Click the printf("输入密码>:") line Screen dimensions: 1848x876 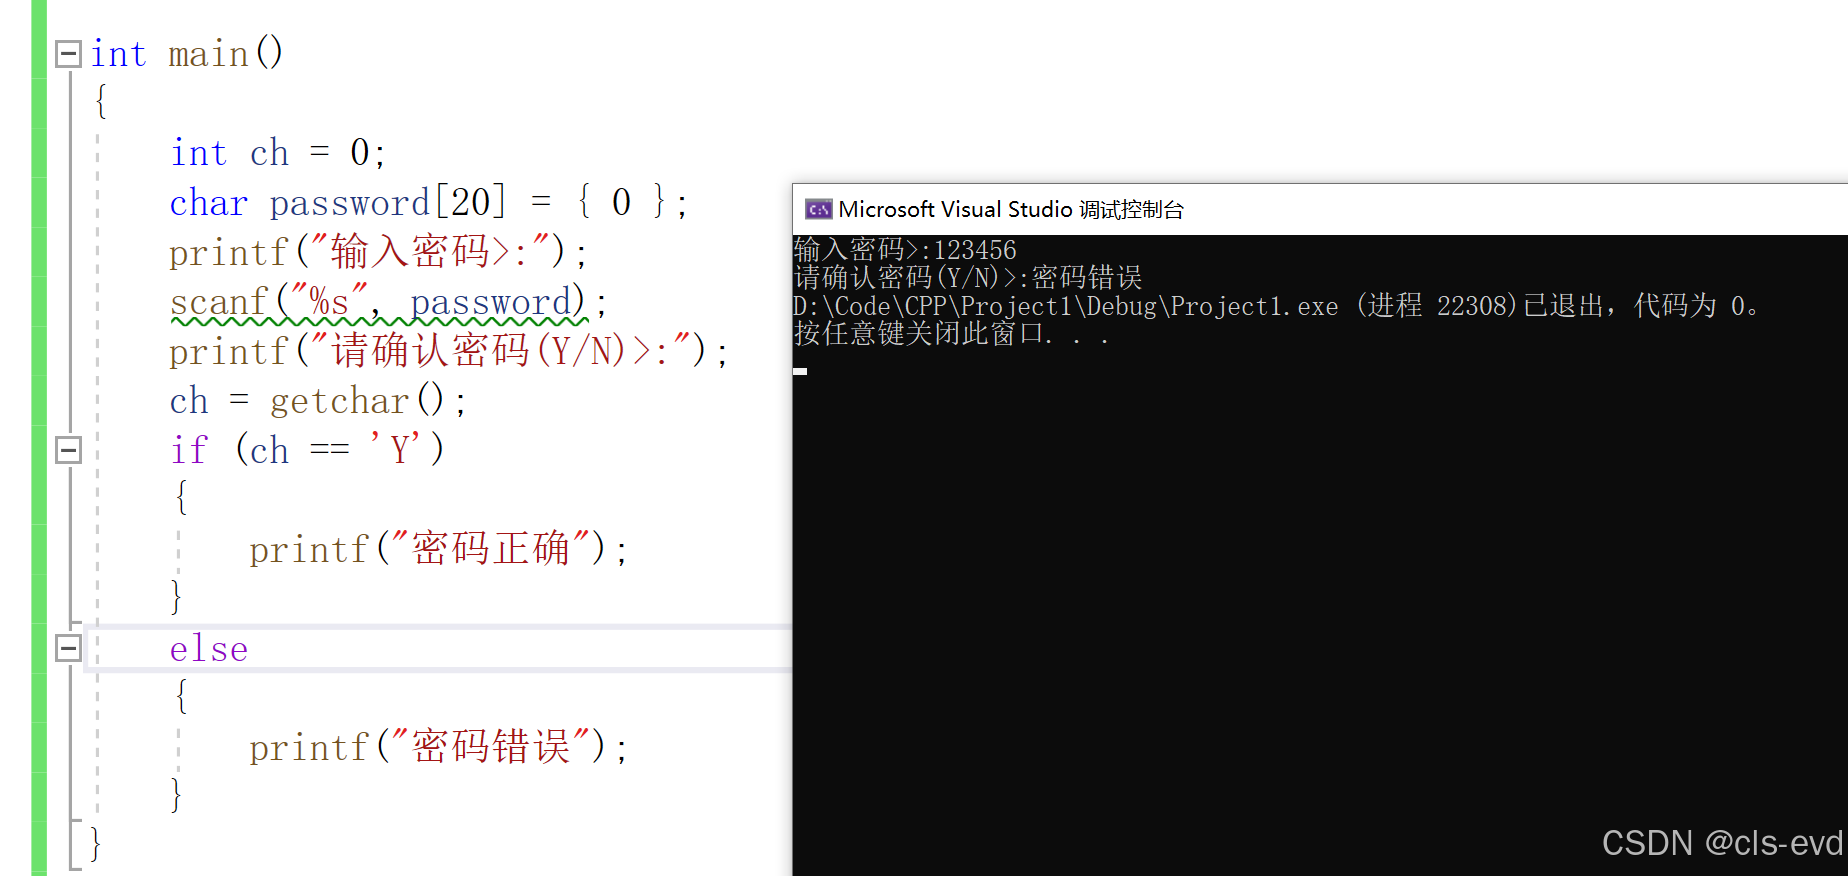point(378,252)
